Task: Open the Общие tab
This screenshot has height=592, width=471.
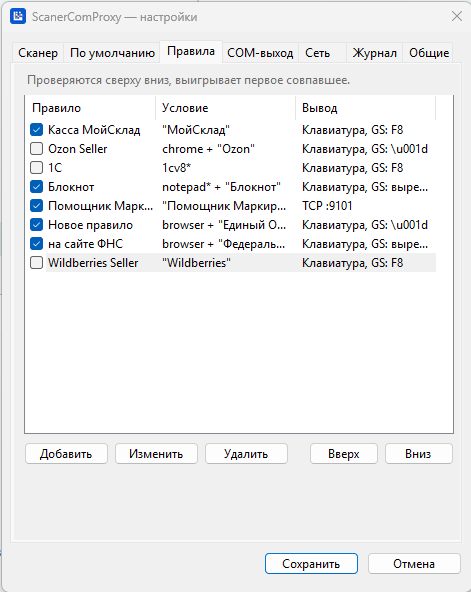Action: [x=429, y=53]
